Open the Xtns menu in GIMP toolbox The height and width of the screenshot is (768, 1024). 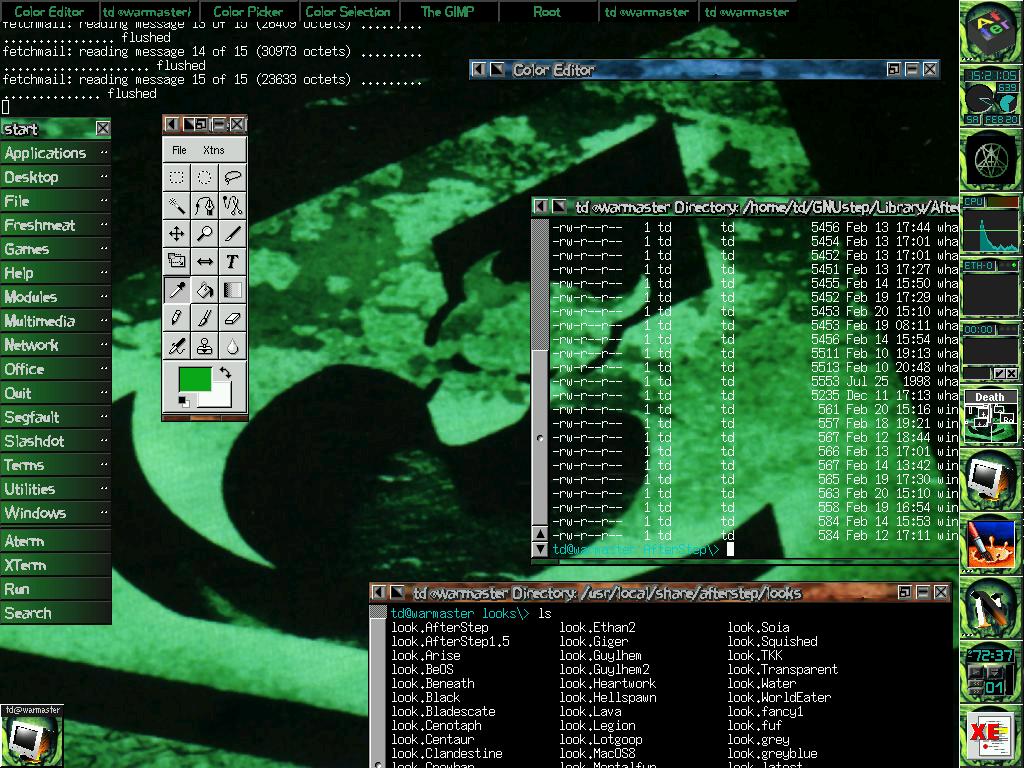pos(214,150)
